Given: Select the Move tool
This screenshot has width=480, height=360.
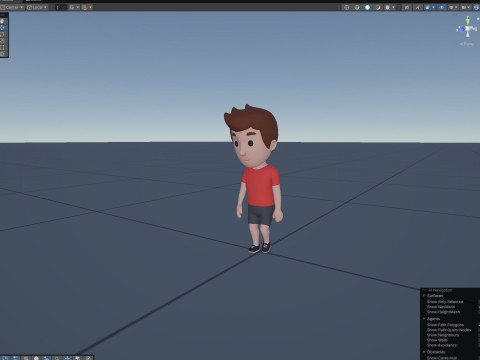Looking at the screenshot, I should point(2,28).
